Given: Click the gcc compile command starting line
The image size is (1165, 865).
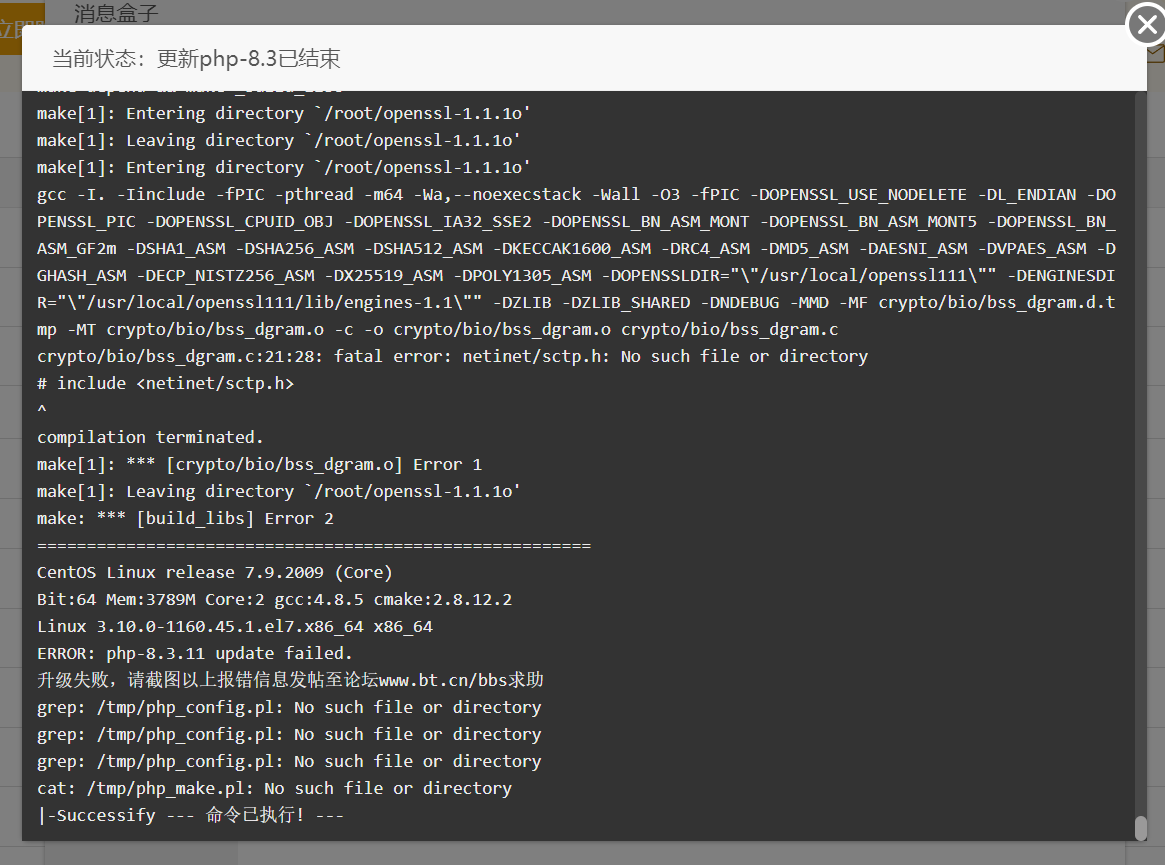Looking at the screenshot, I should (x=577, y=195).
